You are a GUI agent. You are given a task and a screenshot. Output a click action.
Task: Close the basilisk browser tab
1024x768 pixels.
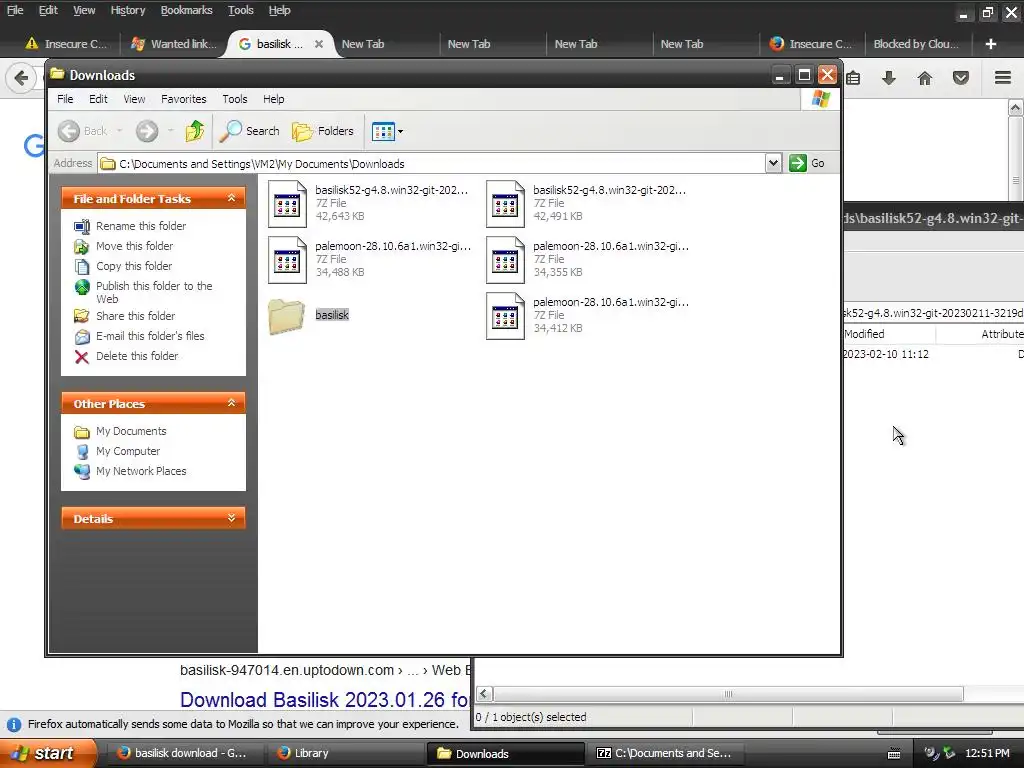[x=319, y=44]
